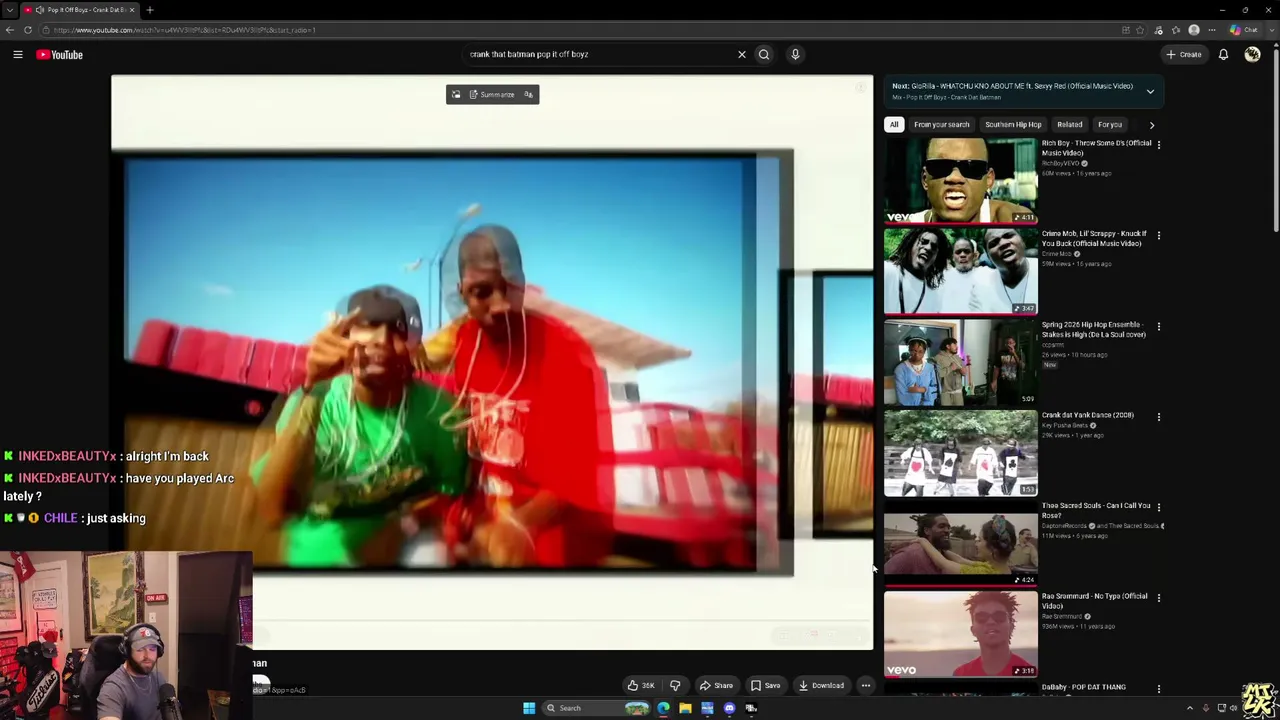
Task: Open options for DaBaby POP DAT THANG
Action: (x=1159, y=688)
